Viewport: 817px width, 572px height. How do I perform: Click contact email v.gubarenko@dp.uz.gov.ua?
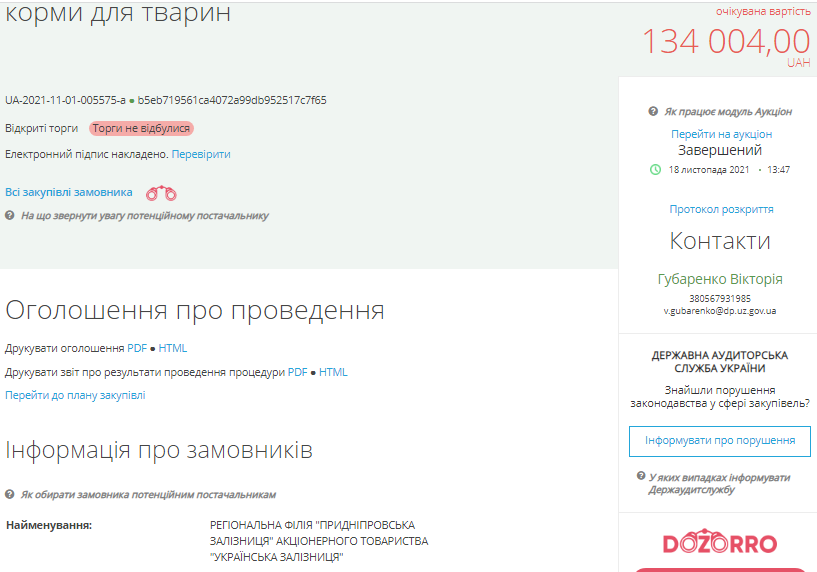tap(720, 311)
